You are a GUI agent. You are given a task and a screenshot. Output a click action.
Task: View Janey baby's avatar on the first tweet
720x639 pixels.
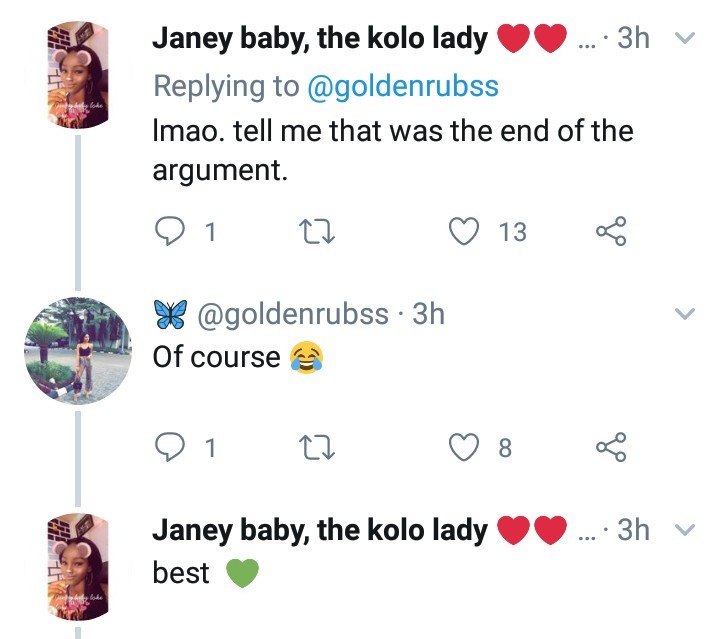78,75
